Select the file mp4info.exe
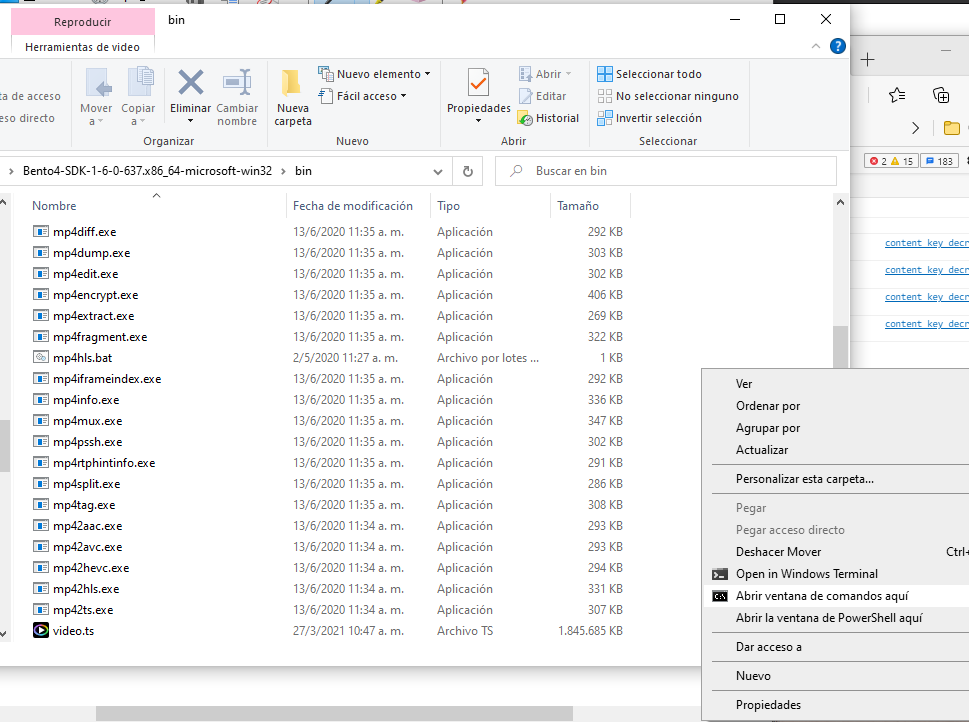The width and height of the screenshot is (969, 722). tap(86, 400)
